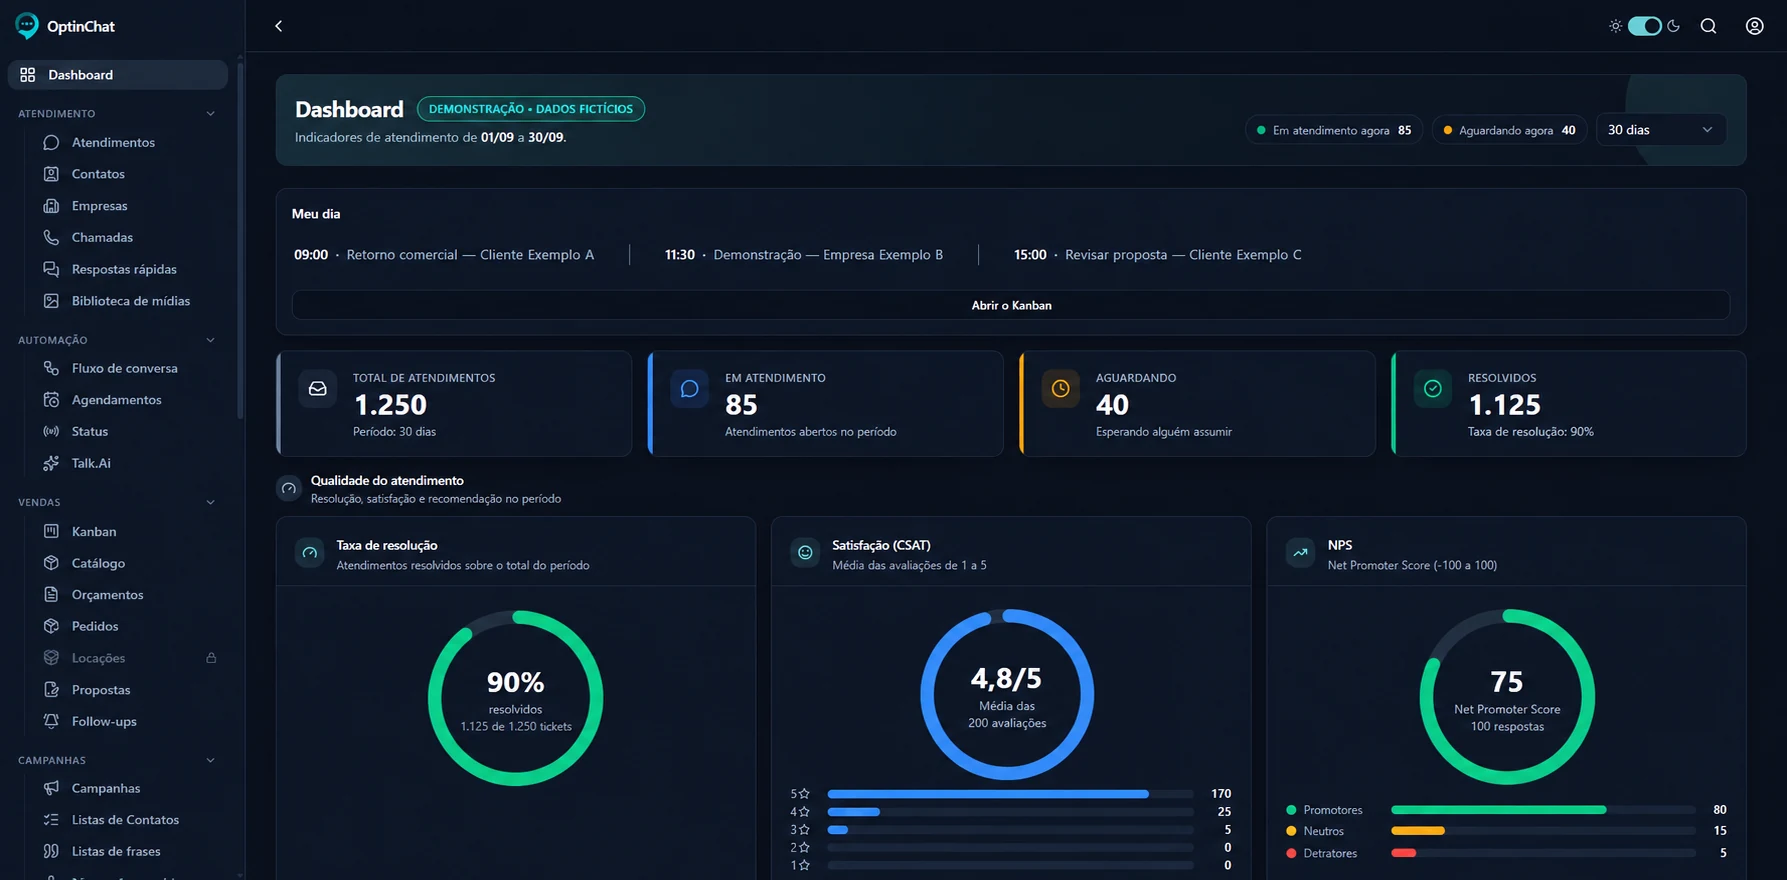The width and height of the screenshot is (1787, 880).
Task: Click the Atendimentos chat bubble icon
Action: tap(51, 142)
